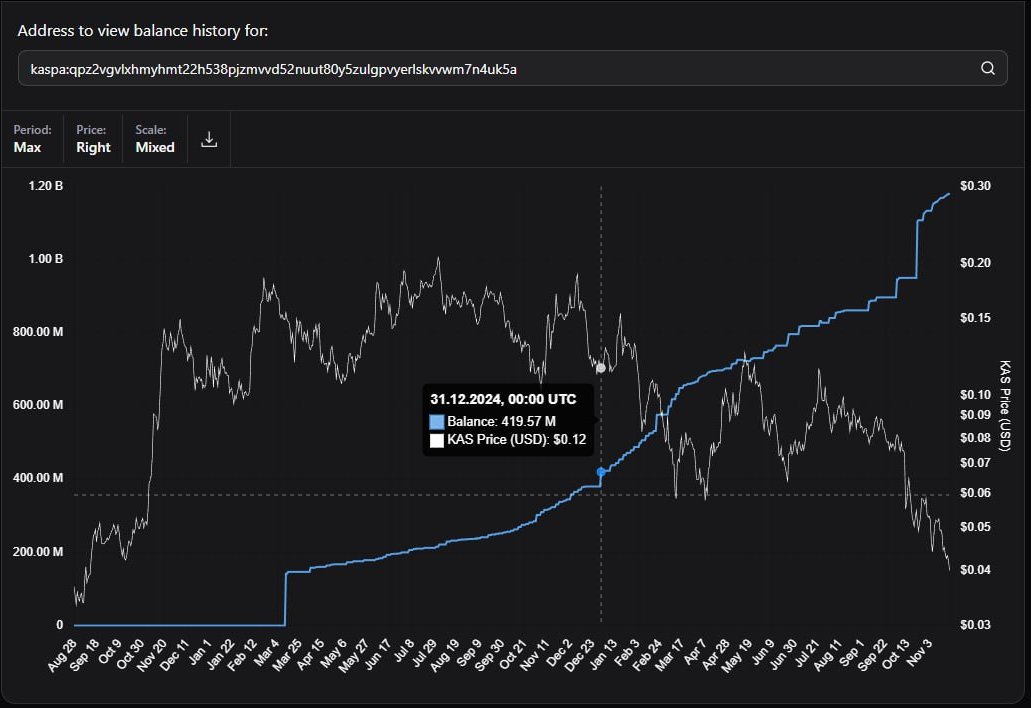Viewport: 1031px width, 708px height.
Task: Click the Aug 28 date label
Action: 62,655
